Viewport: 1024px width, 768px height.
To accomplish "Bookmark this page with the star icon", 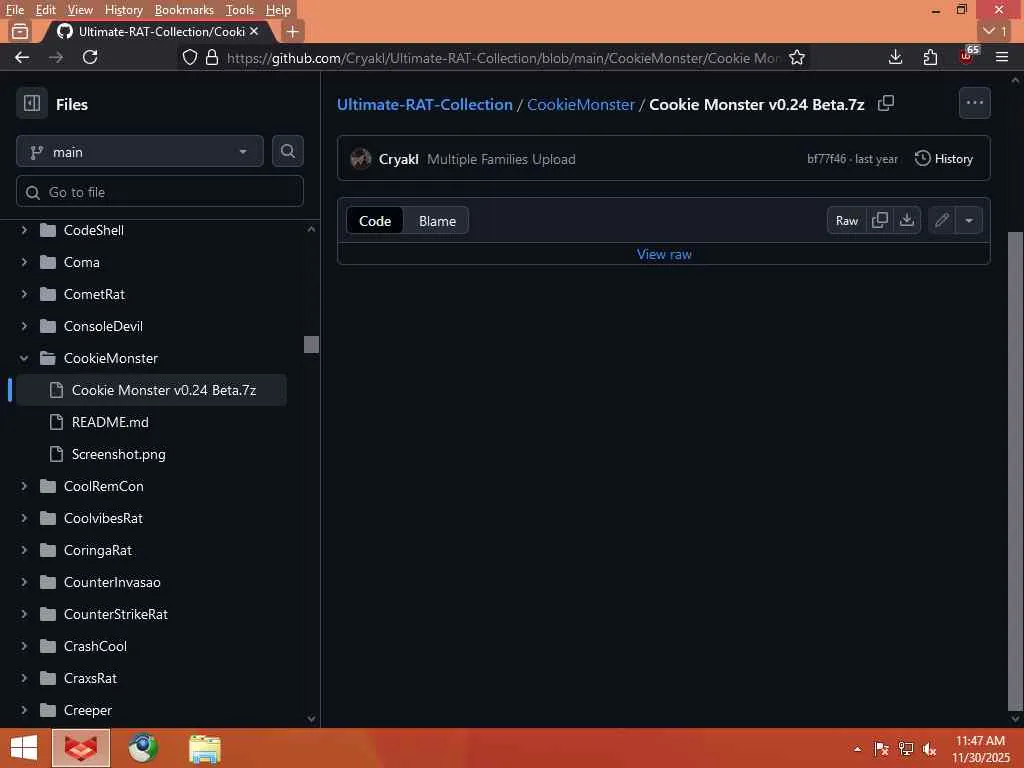I will point(796,57).
